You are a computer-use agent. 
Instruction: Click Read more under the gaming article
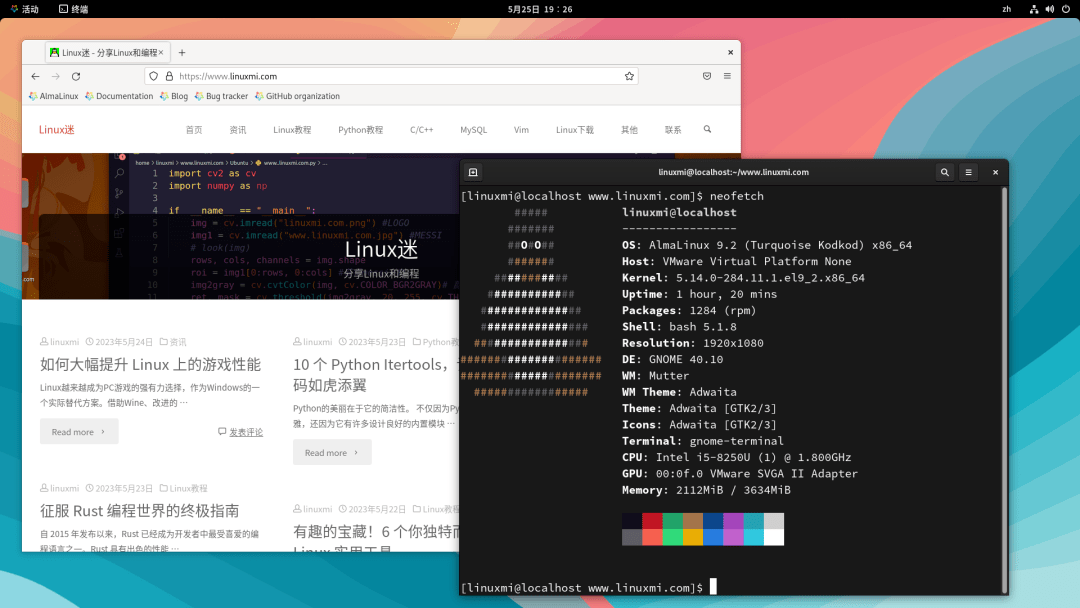tap(79, 431)
